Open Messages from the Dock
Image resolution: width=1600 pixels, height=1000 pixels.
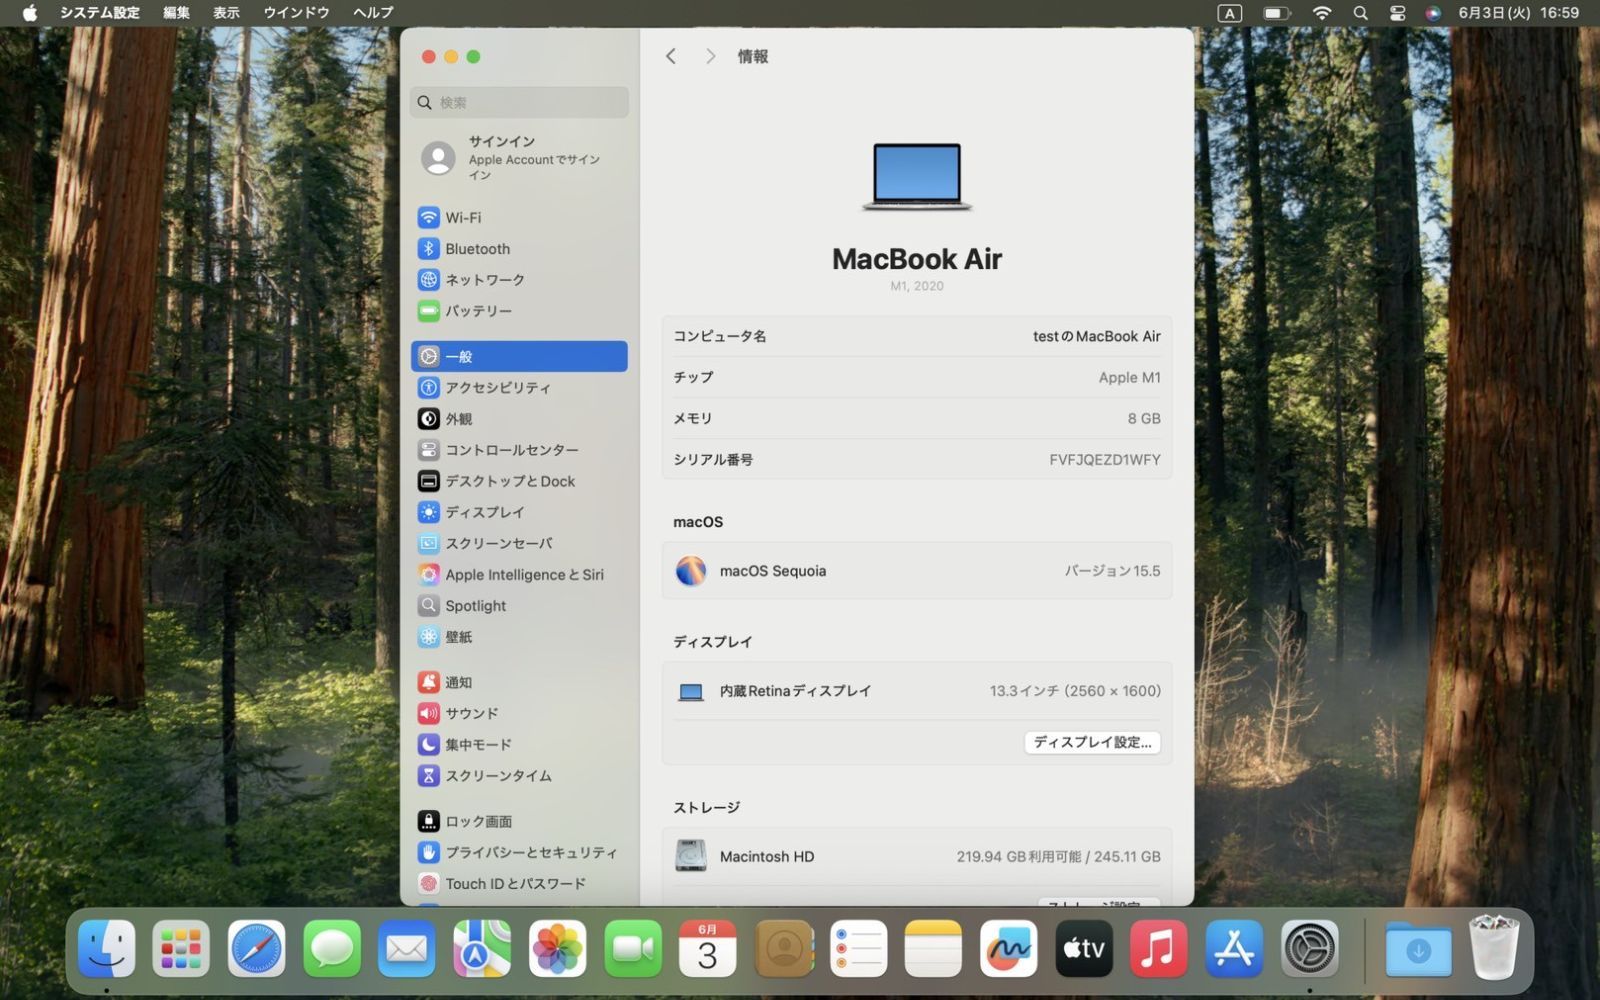click(332, 948)
